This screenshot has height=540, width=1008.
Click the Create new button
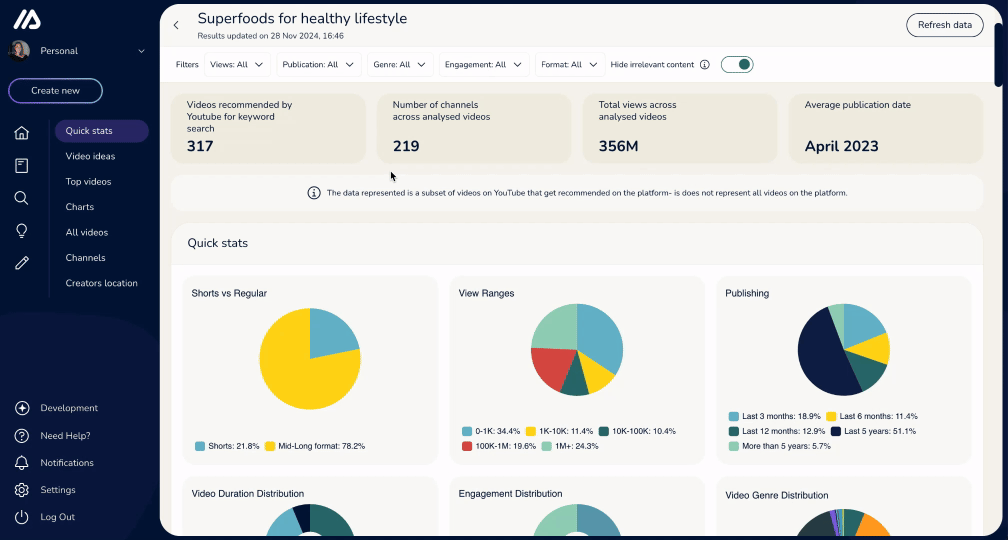coord(55,91)
